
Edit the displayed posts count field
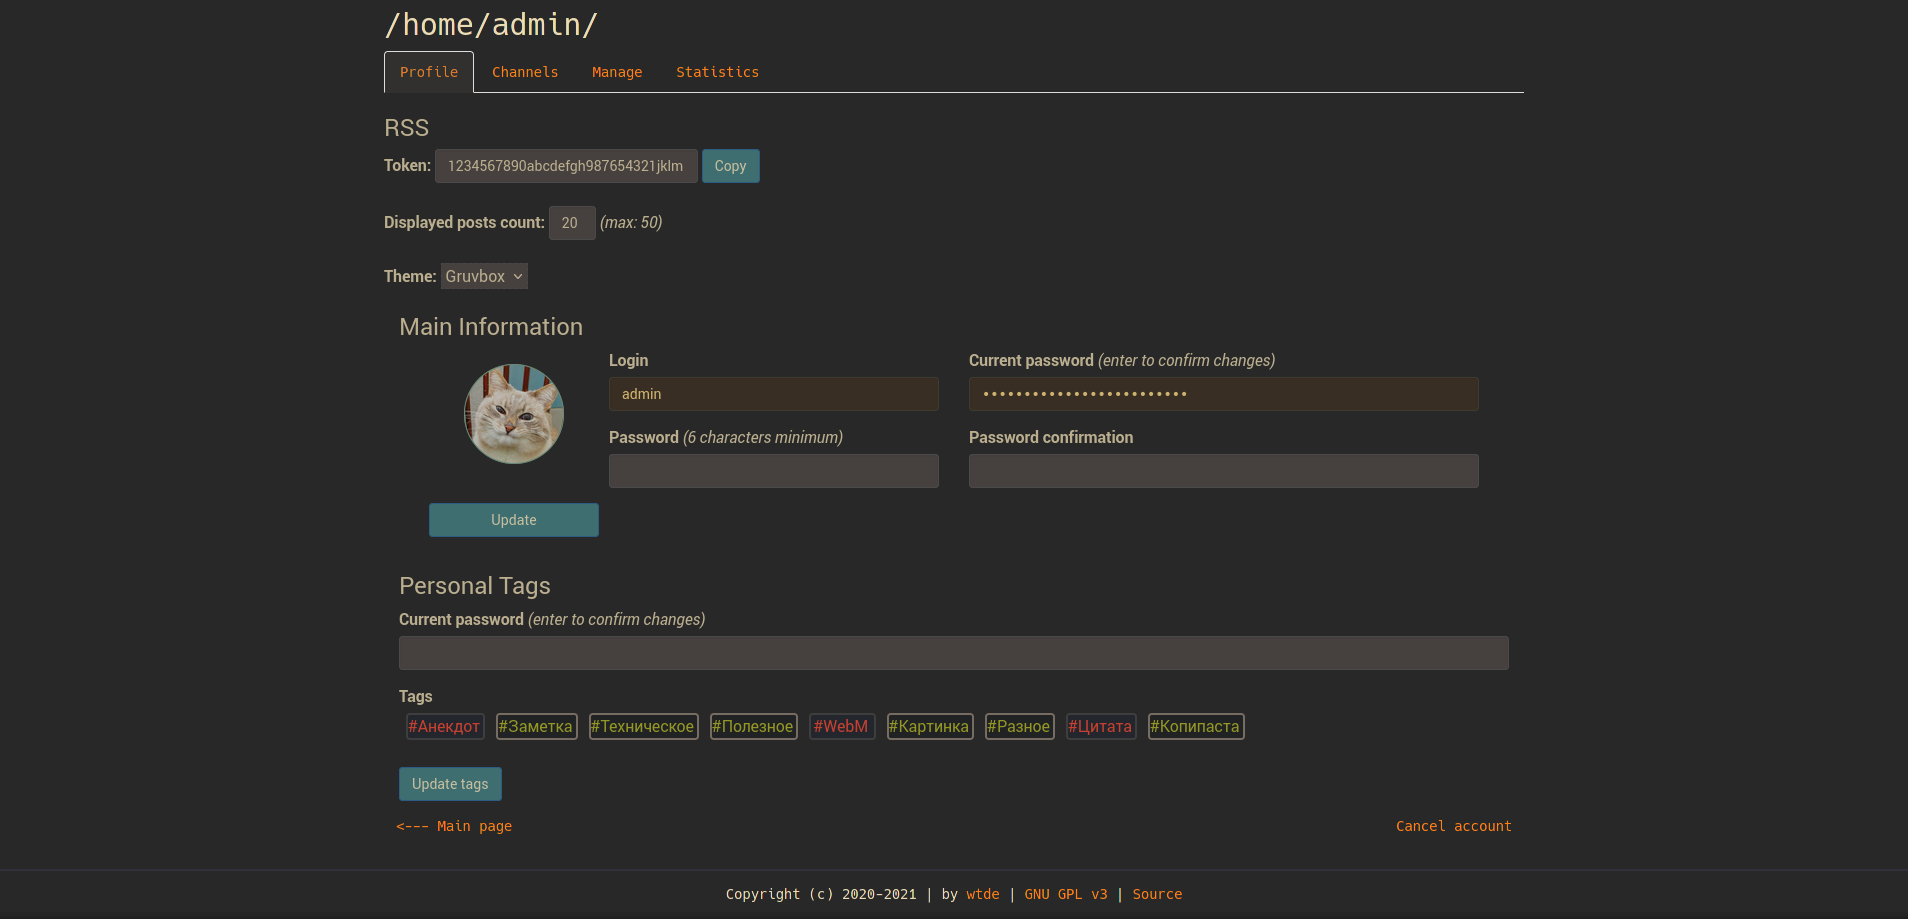[x=572, y=223]
